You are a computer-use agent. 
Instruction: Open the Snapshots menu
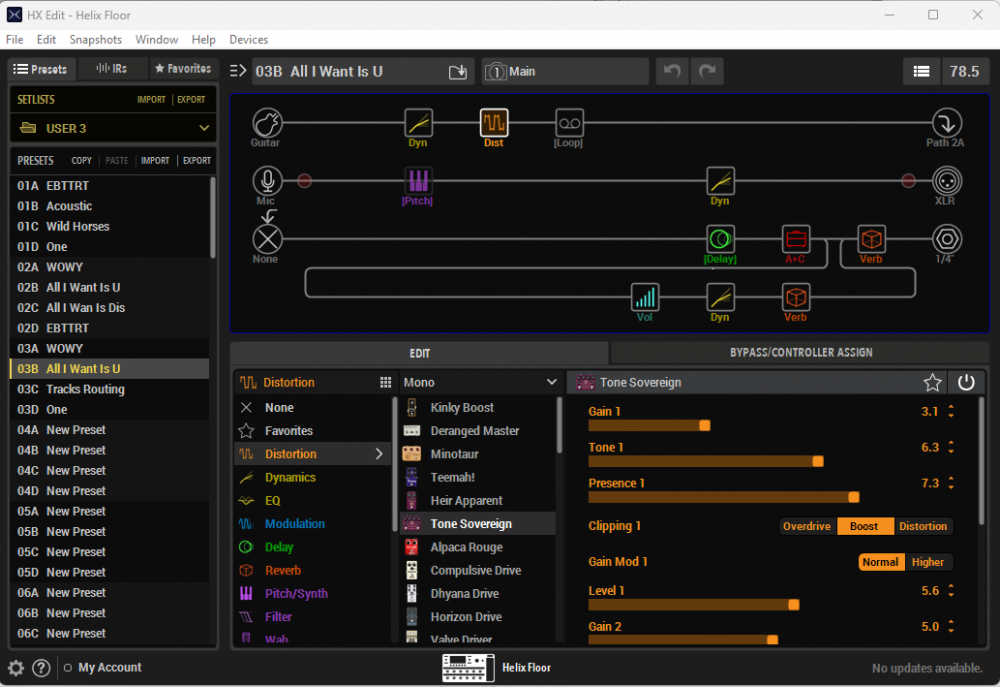point(95,40)
